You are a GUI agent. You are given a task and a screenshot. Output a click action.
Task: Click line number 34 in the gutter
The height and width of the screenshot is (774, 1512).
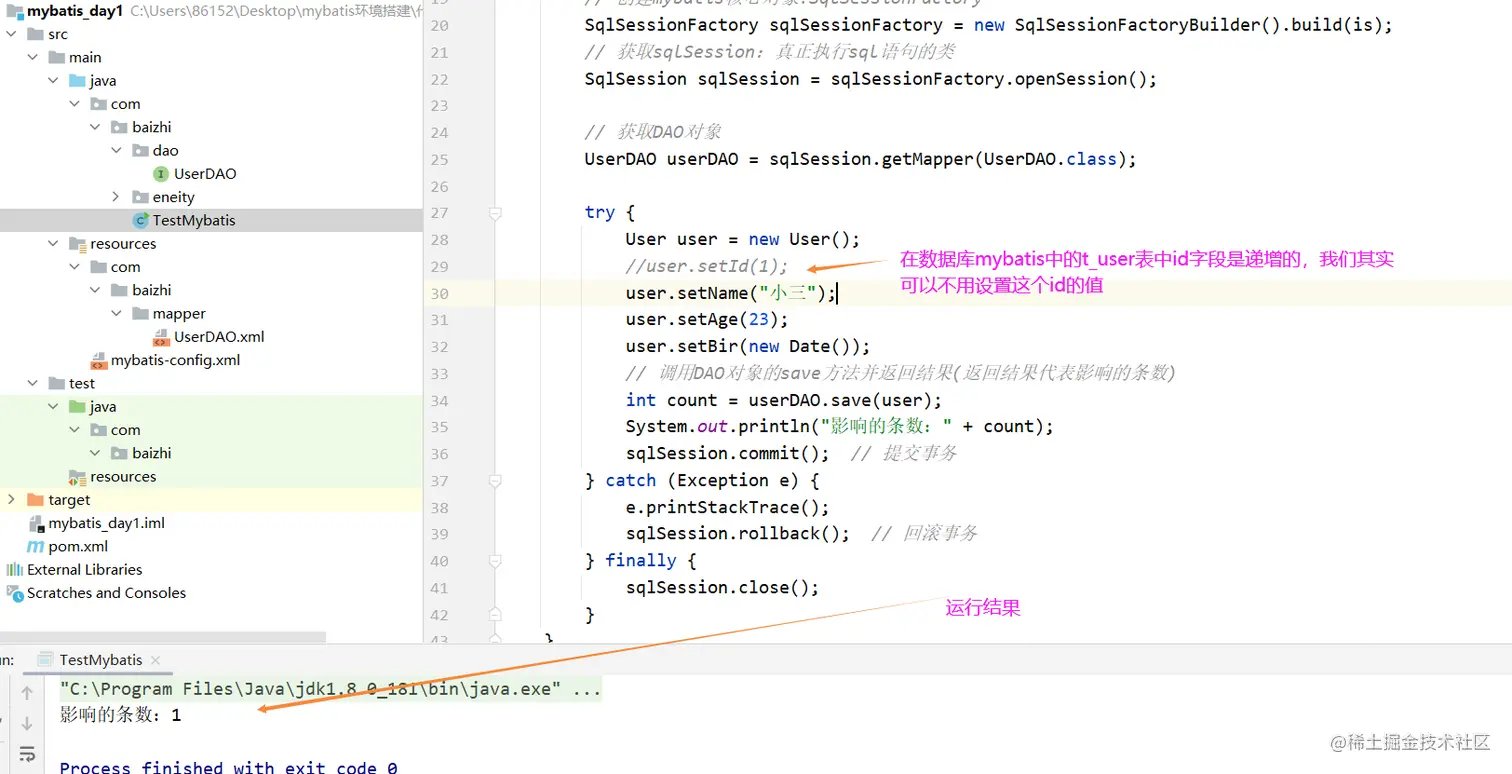pyautogui.click(x=439, y=401)
